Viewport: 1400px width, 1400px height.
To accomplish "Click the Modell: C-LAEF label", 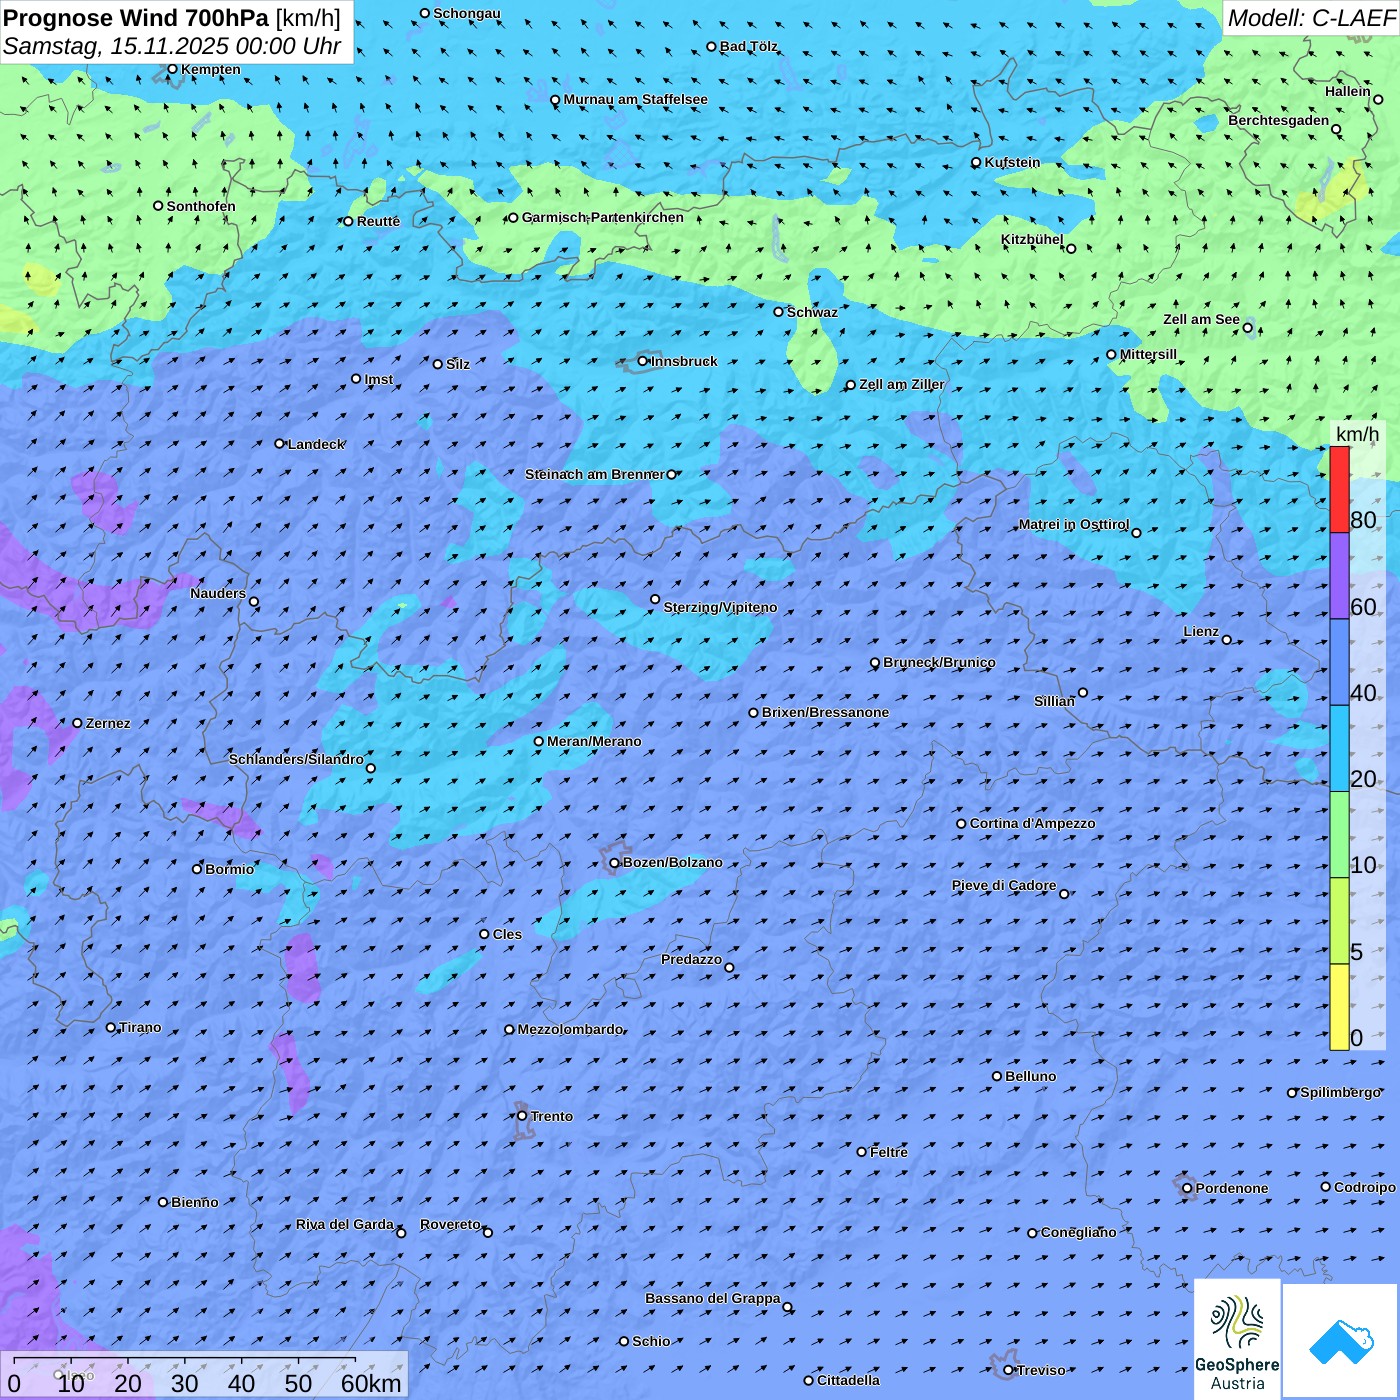I will pos(1311,18).
